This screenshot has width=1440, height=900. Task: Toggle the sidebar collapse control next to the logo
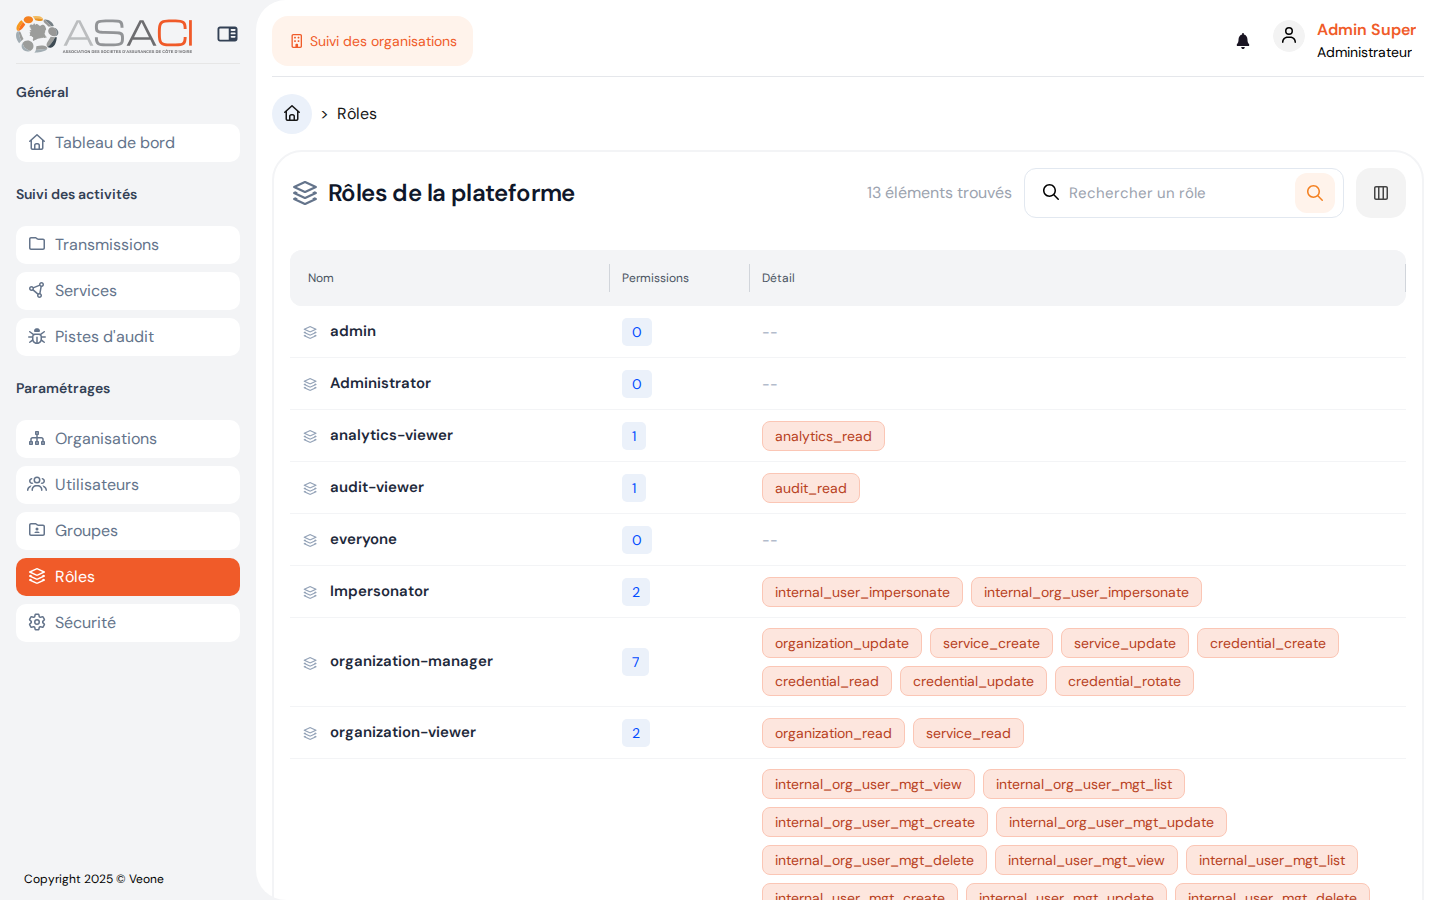click(x=227, y=33)
